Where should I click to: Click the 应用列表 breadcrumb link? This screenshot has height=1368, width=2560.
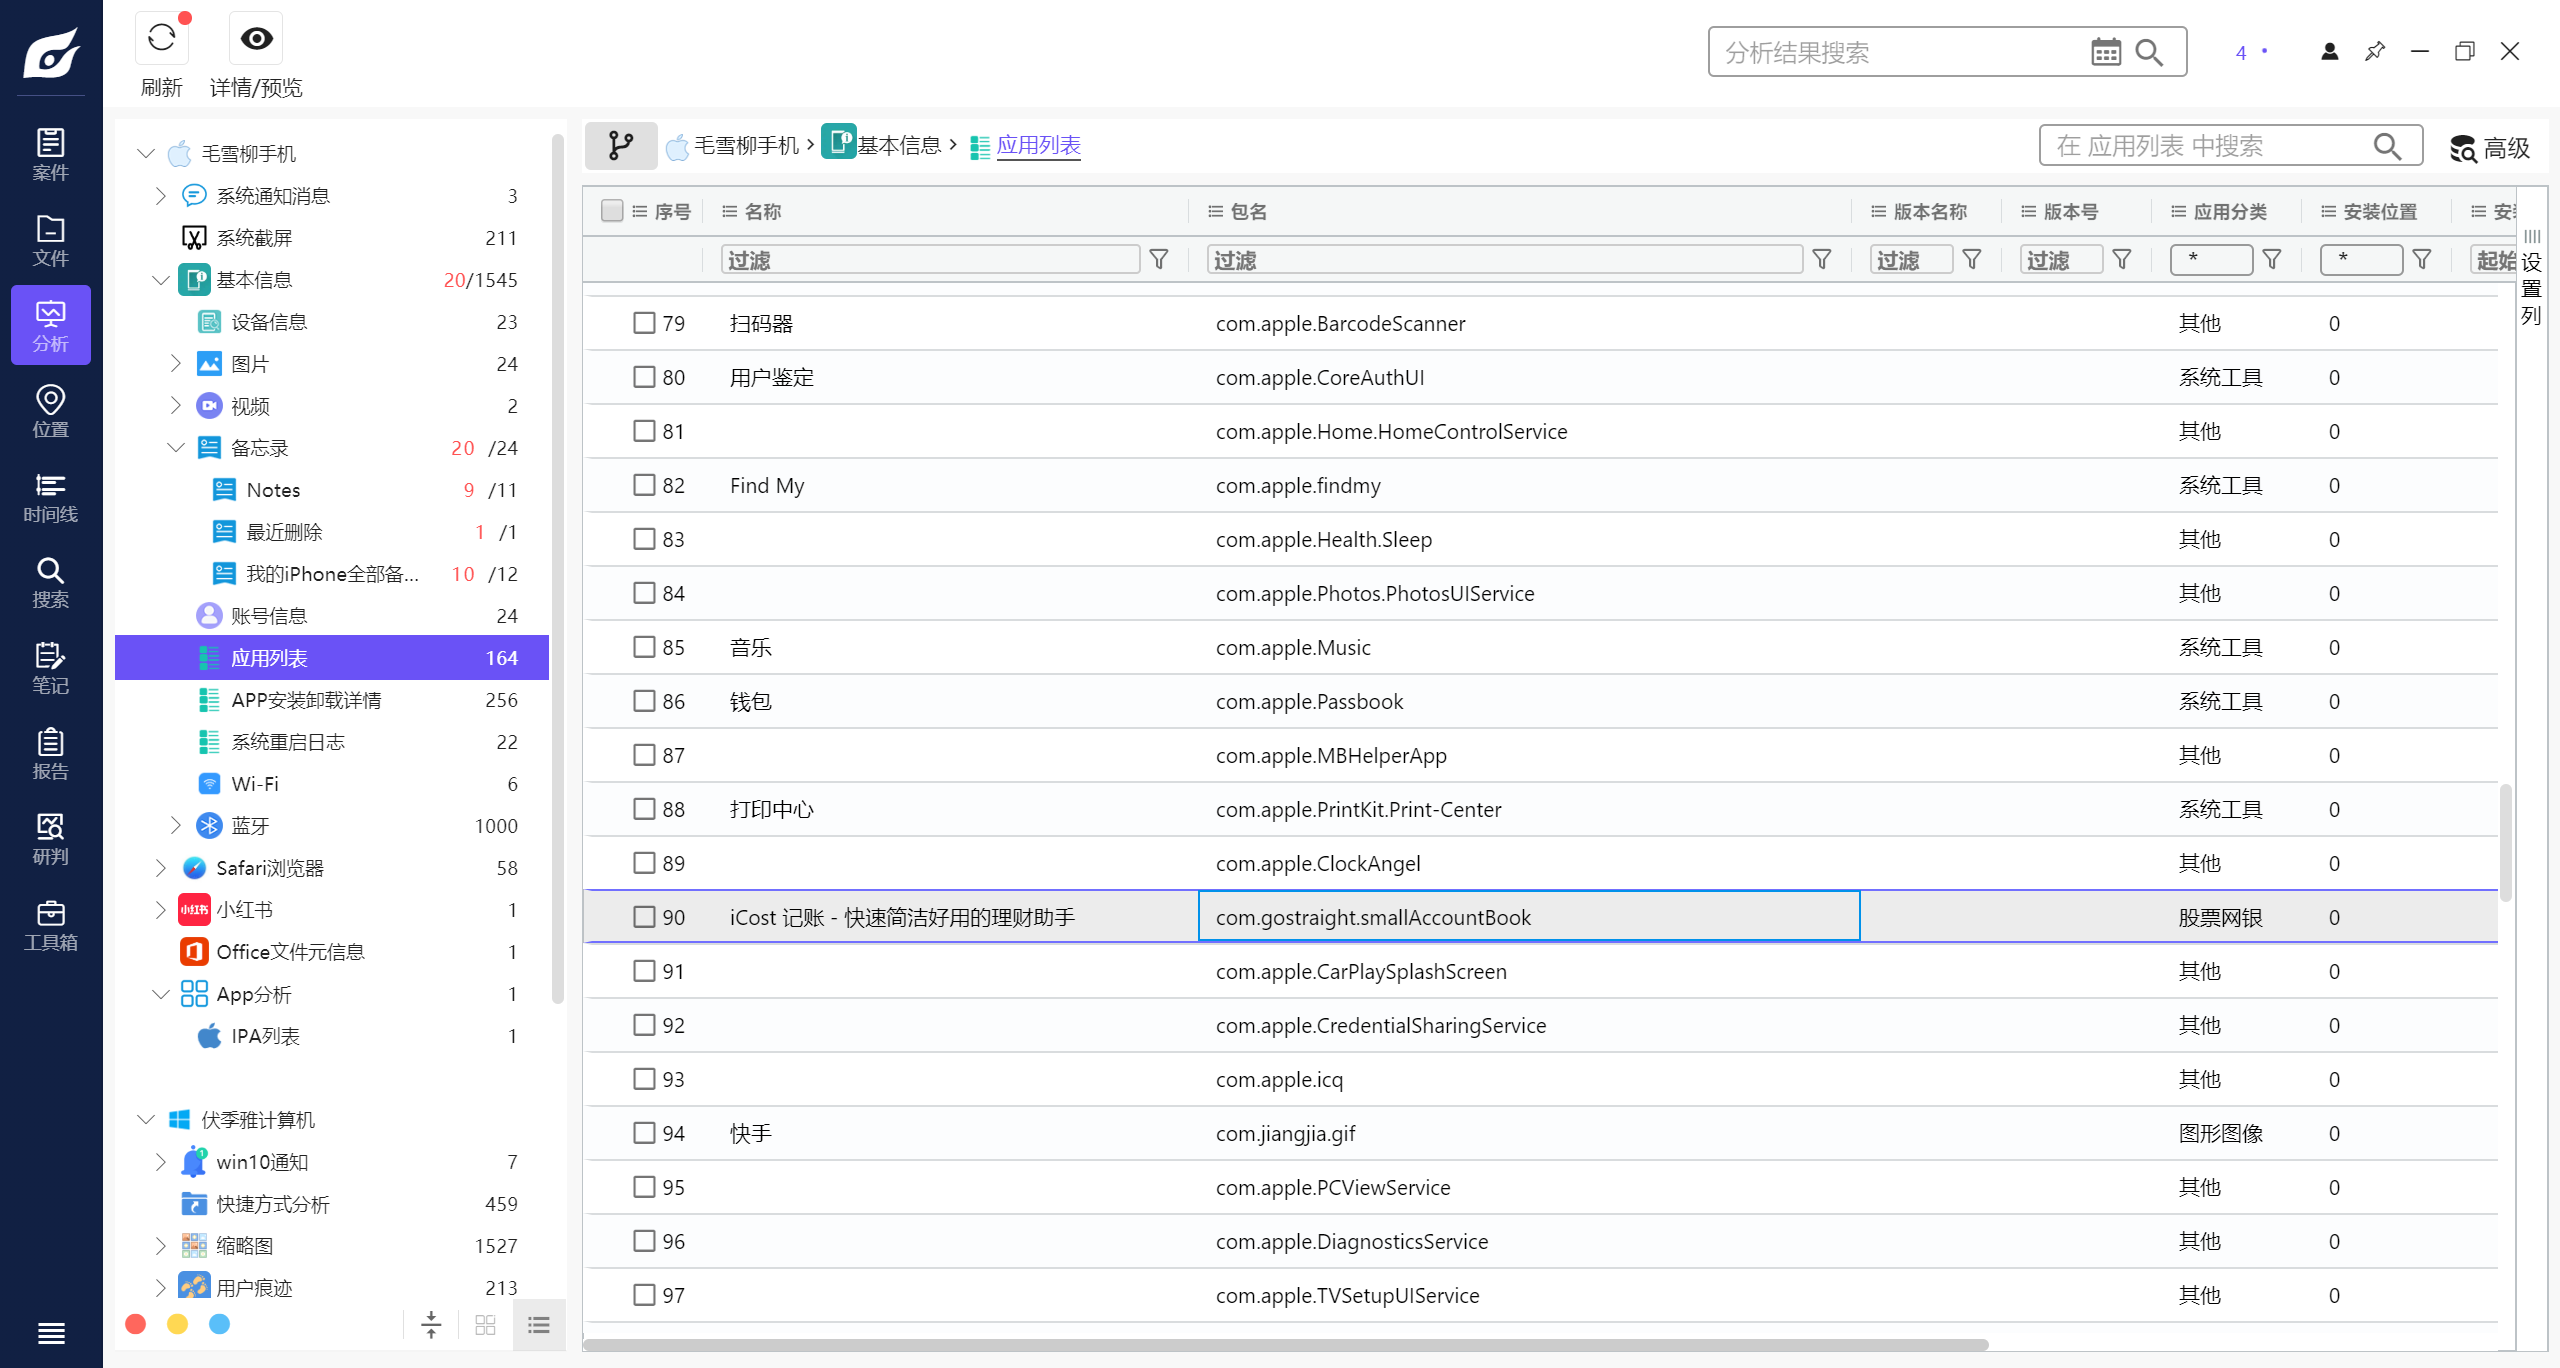[x=1038, y=146]
